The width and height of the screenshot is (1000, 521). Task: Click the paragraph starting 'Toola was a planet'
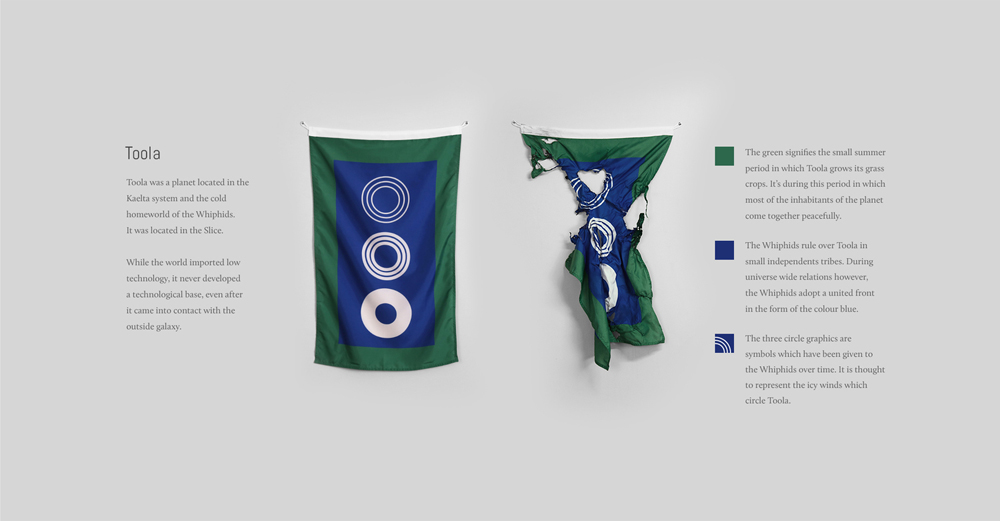tap(188, 206)
